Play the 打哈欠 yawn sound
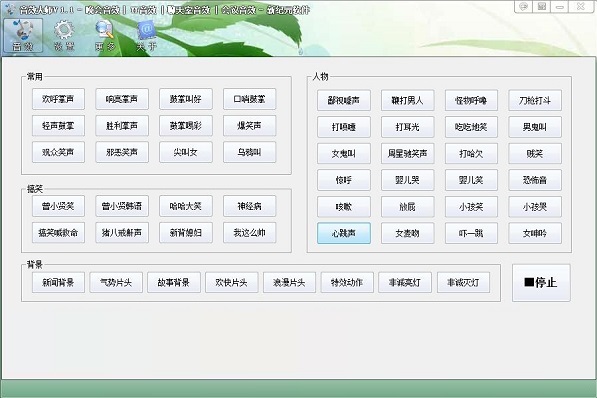 click(471, 154)
